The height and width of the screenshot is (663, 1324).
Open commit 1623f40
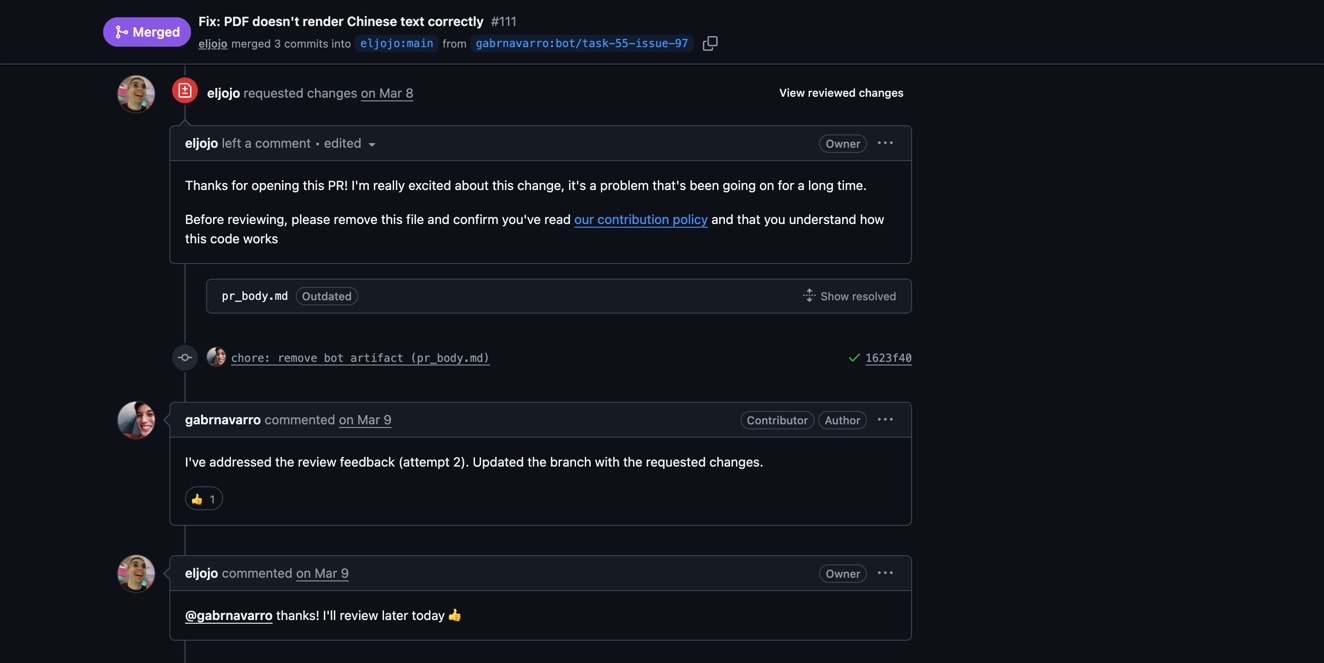point(888,358)
